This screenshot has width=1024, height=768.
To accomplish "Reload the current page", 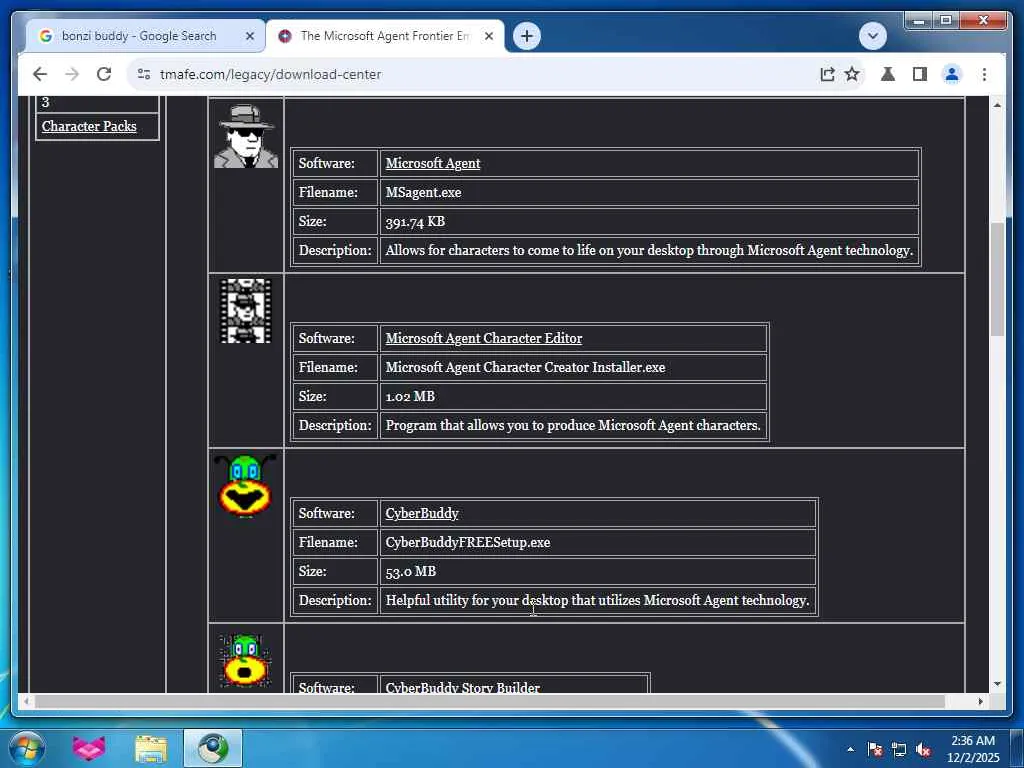I will pos(104,74).
